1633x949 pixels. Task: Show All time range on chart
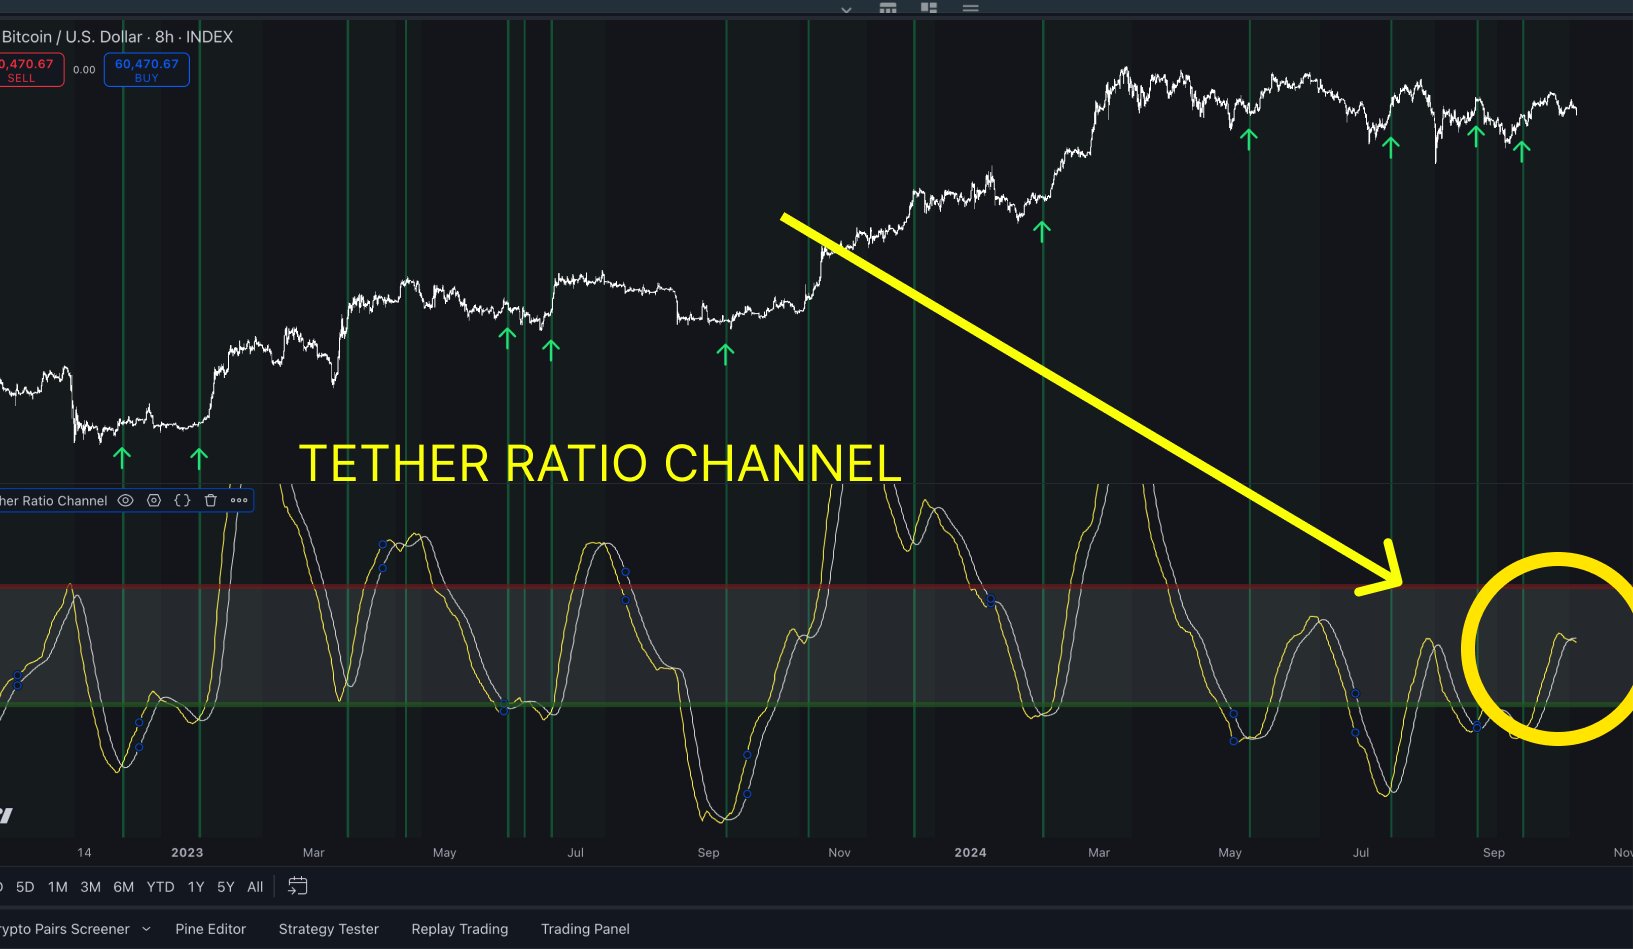pyautogui.click(x=255, y=887)
